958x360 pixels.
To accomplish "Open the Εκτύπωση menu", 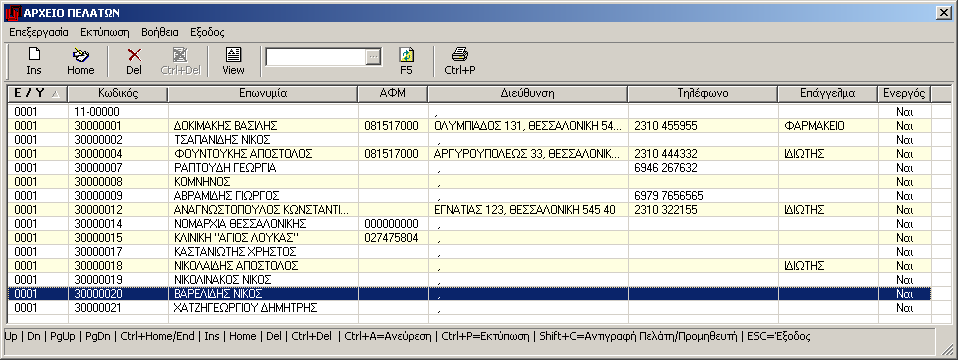I will 104,32.
